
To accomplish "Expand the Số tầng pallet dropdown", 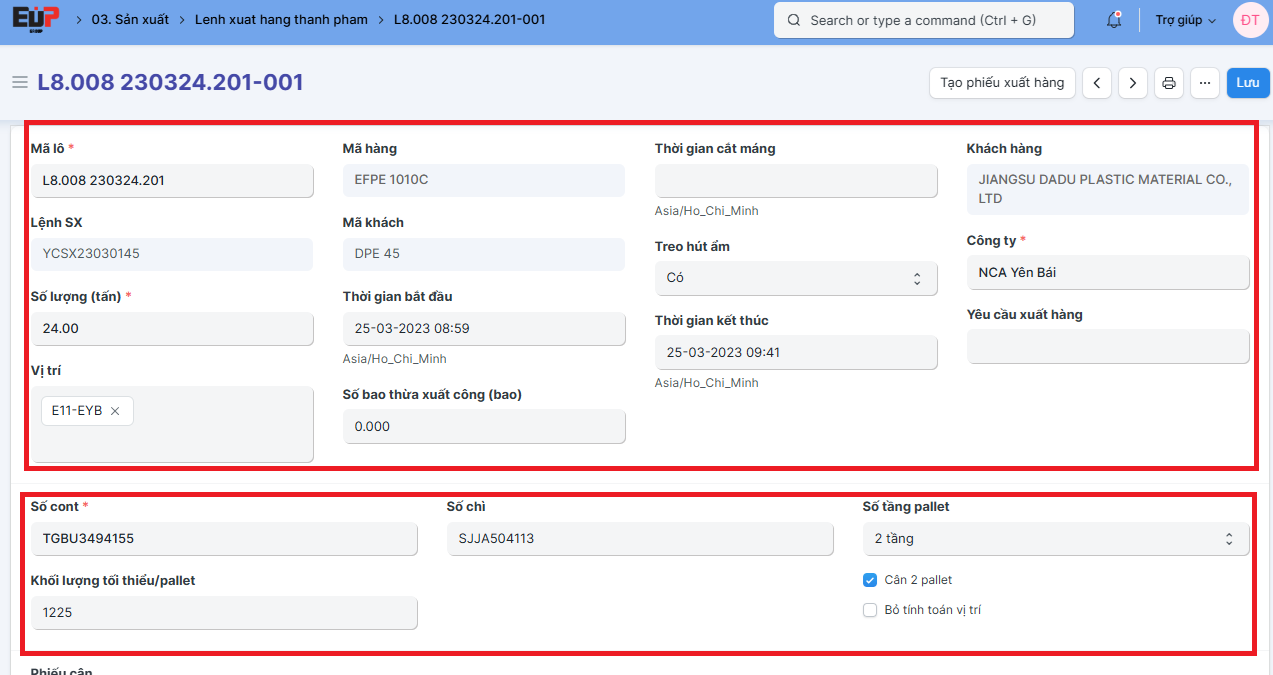I will coord(1055,539).
